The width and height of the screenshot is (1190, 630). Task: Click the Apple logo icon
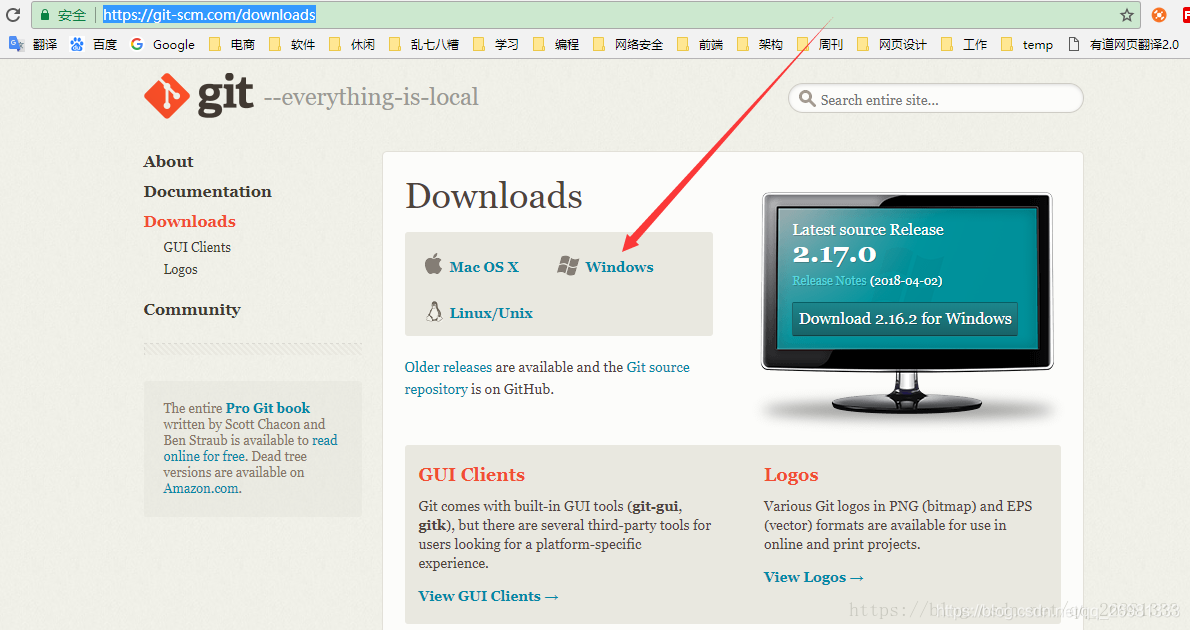433,264
